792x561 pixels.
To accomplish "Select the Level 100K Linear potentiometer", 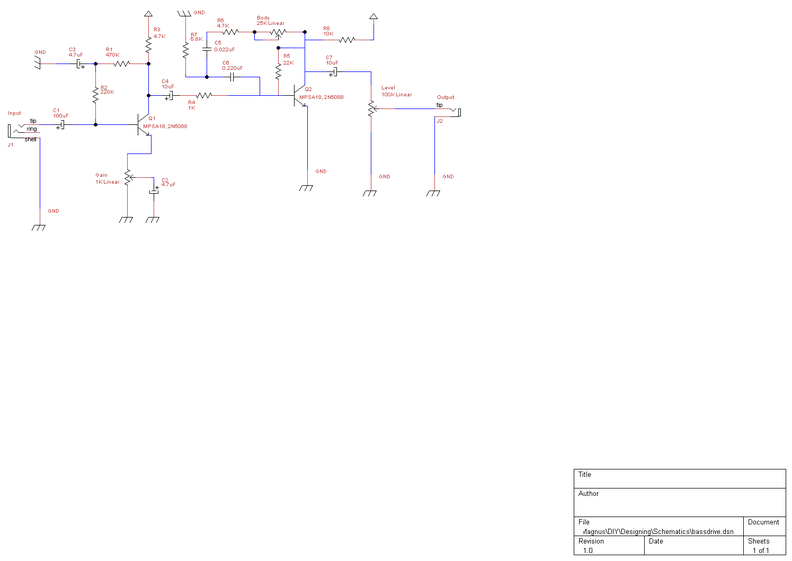I will point(373,109).
